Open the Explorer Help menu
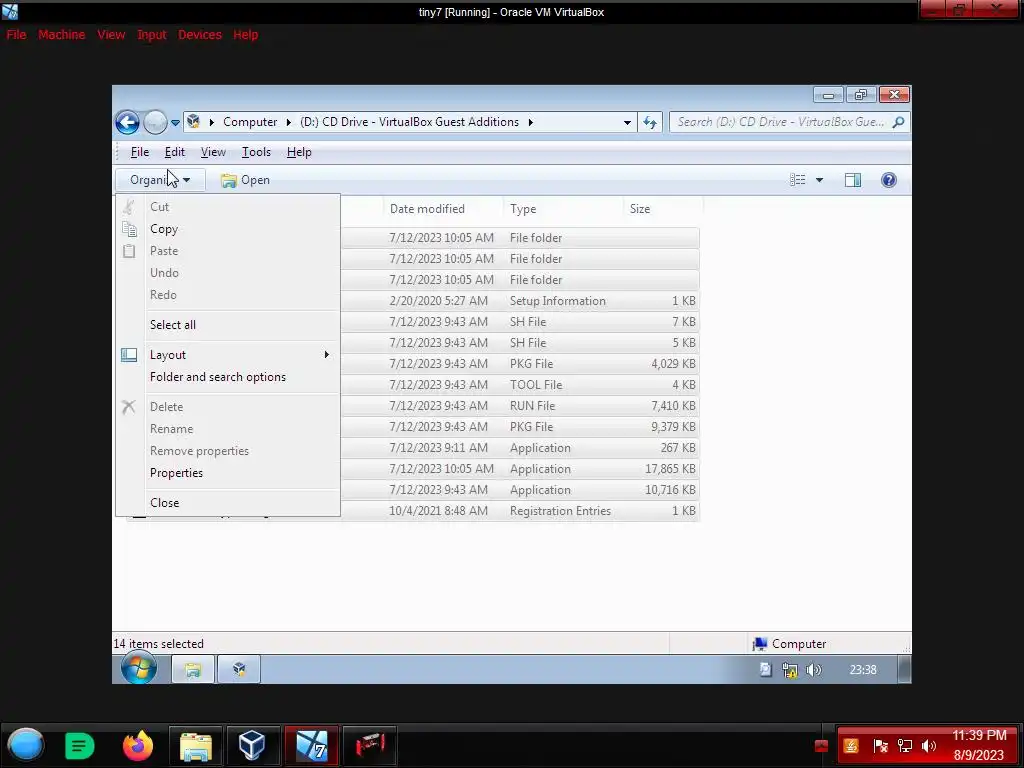The height and width of the screenshot is (768, 1024). click(299, 152)
